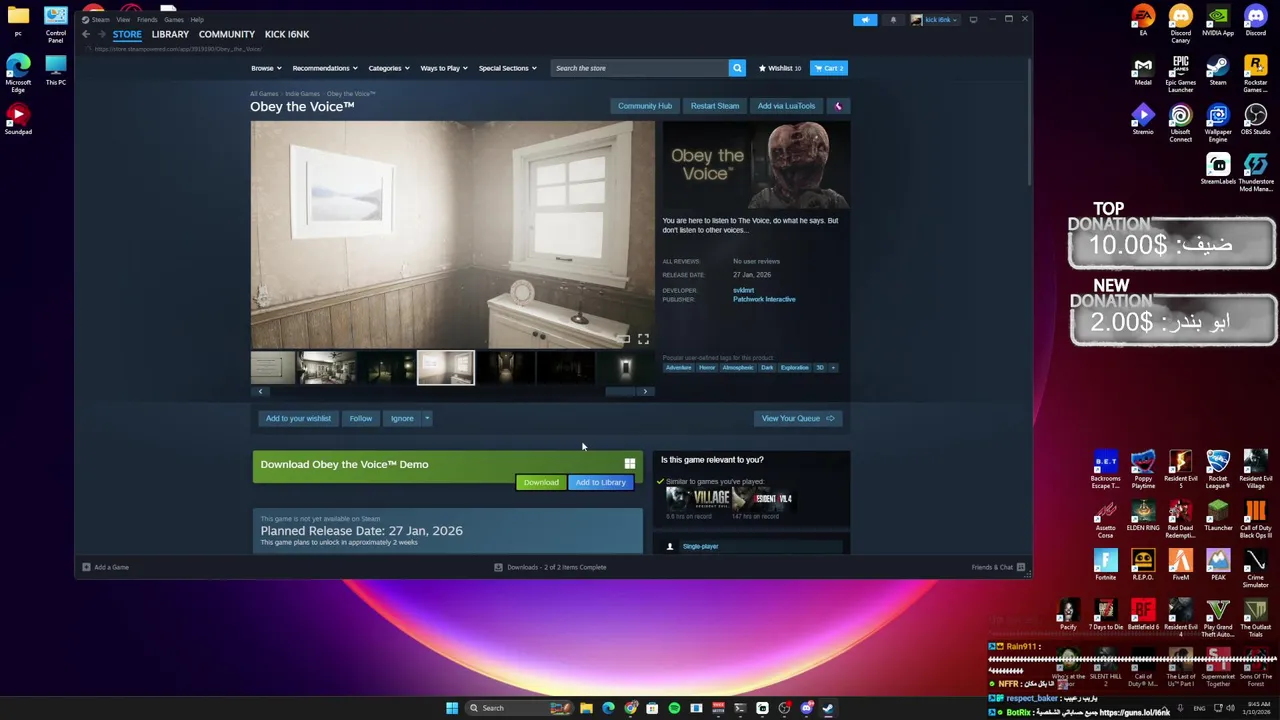Open the Friends menu
The width and height of the screenshot is (1280, 720).
(147, 19)
